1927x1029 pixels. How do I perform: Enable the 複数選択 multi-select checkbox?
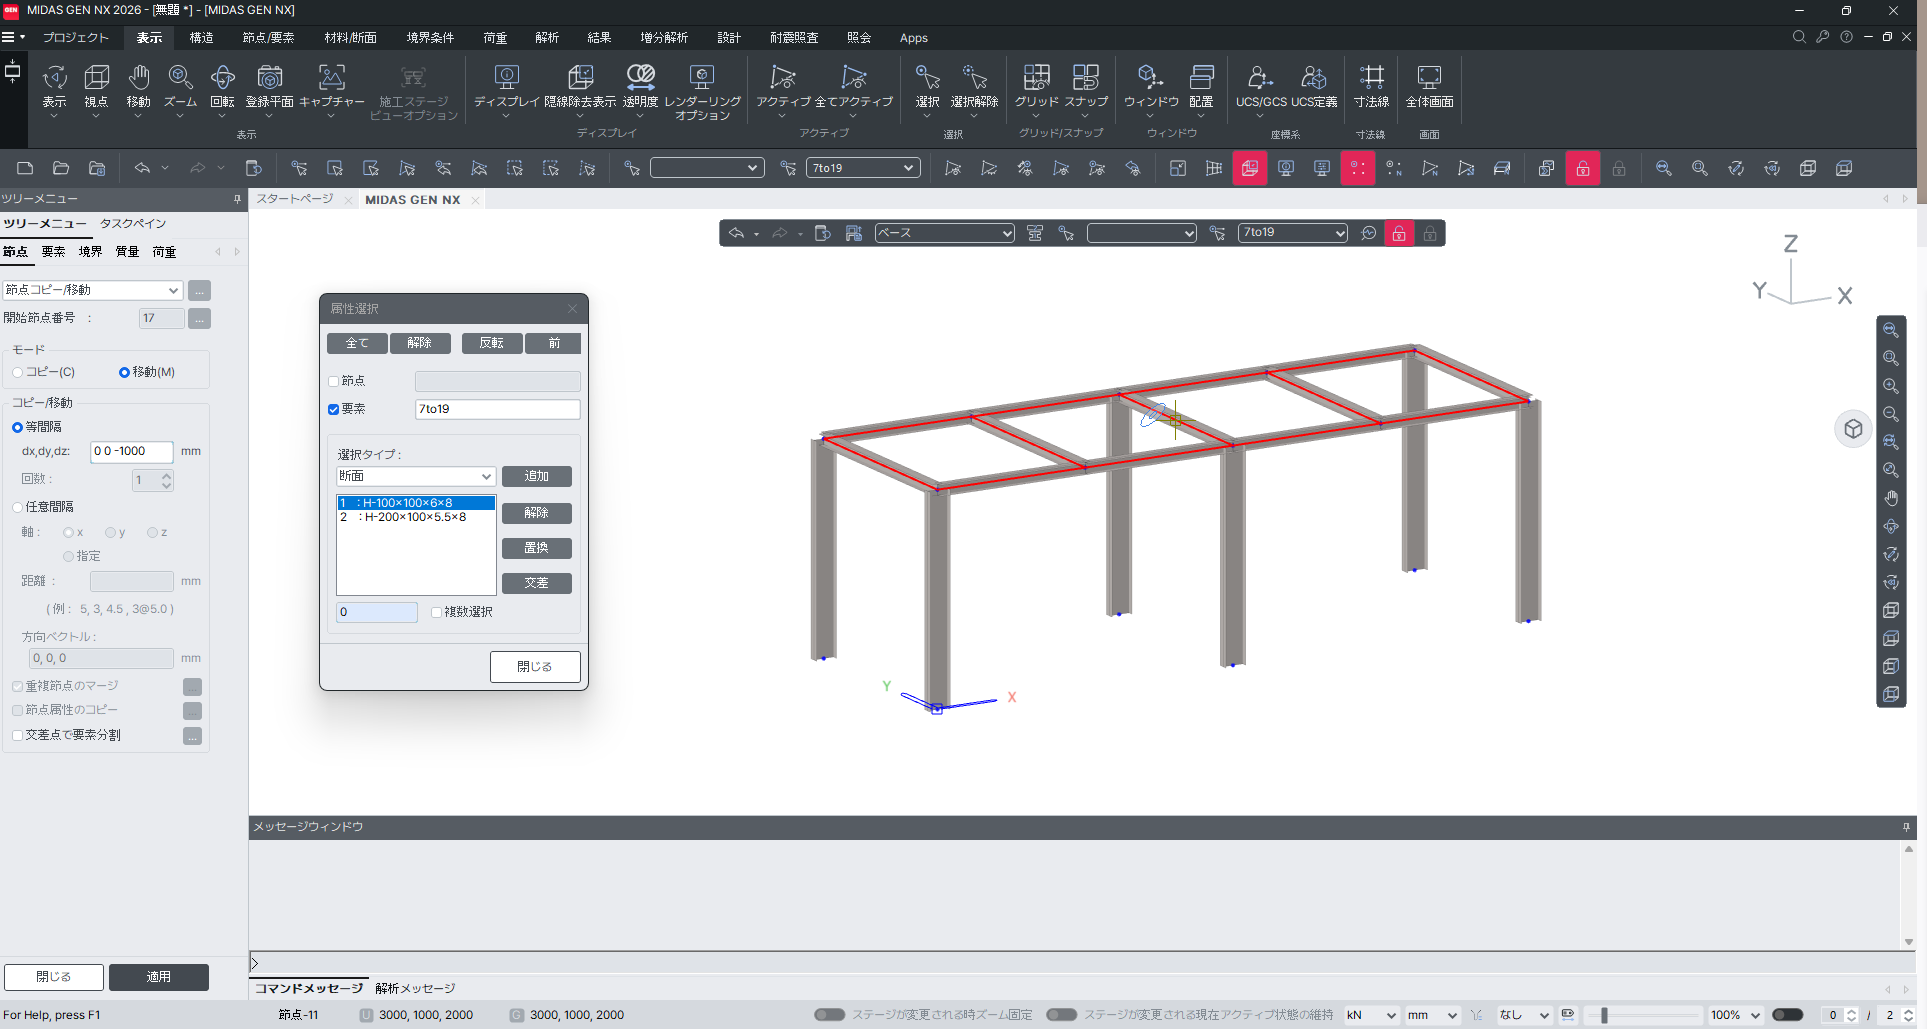coord(436,612)
